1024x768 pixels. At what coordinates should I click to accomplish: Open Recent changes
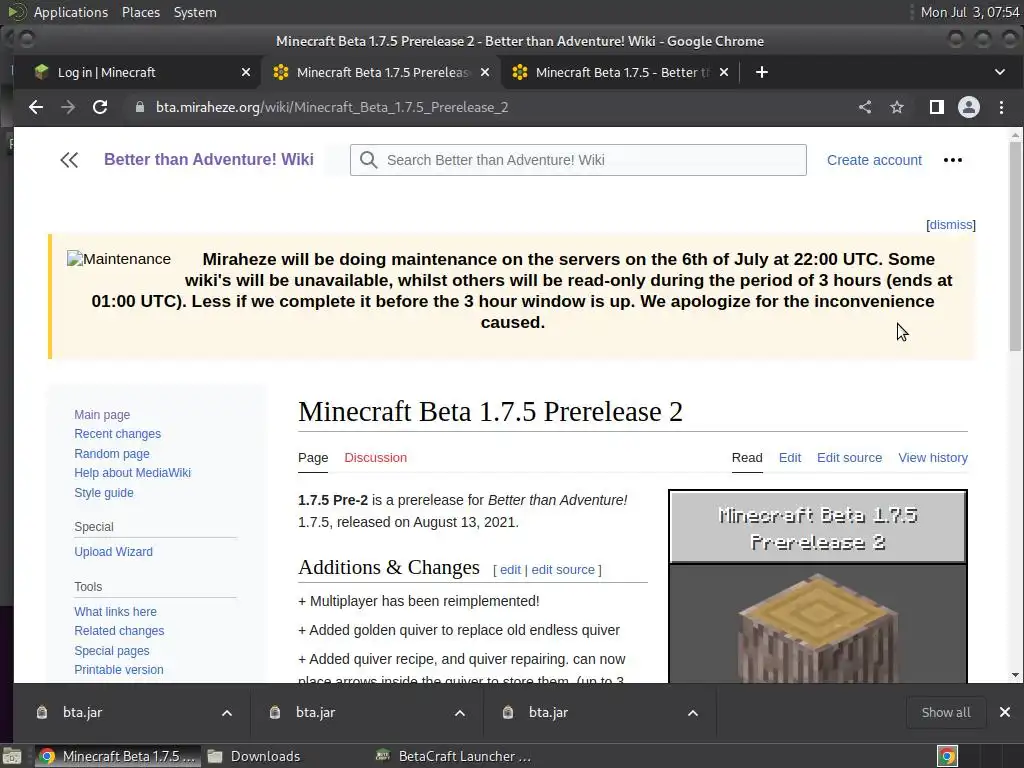pos(118,434)
